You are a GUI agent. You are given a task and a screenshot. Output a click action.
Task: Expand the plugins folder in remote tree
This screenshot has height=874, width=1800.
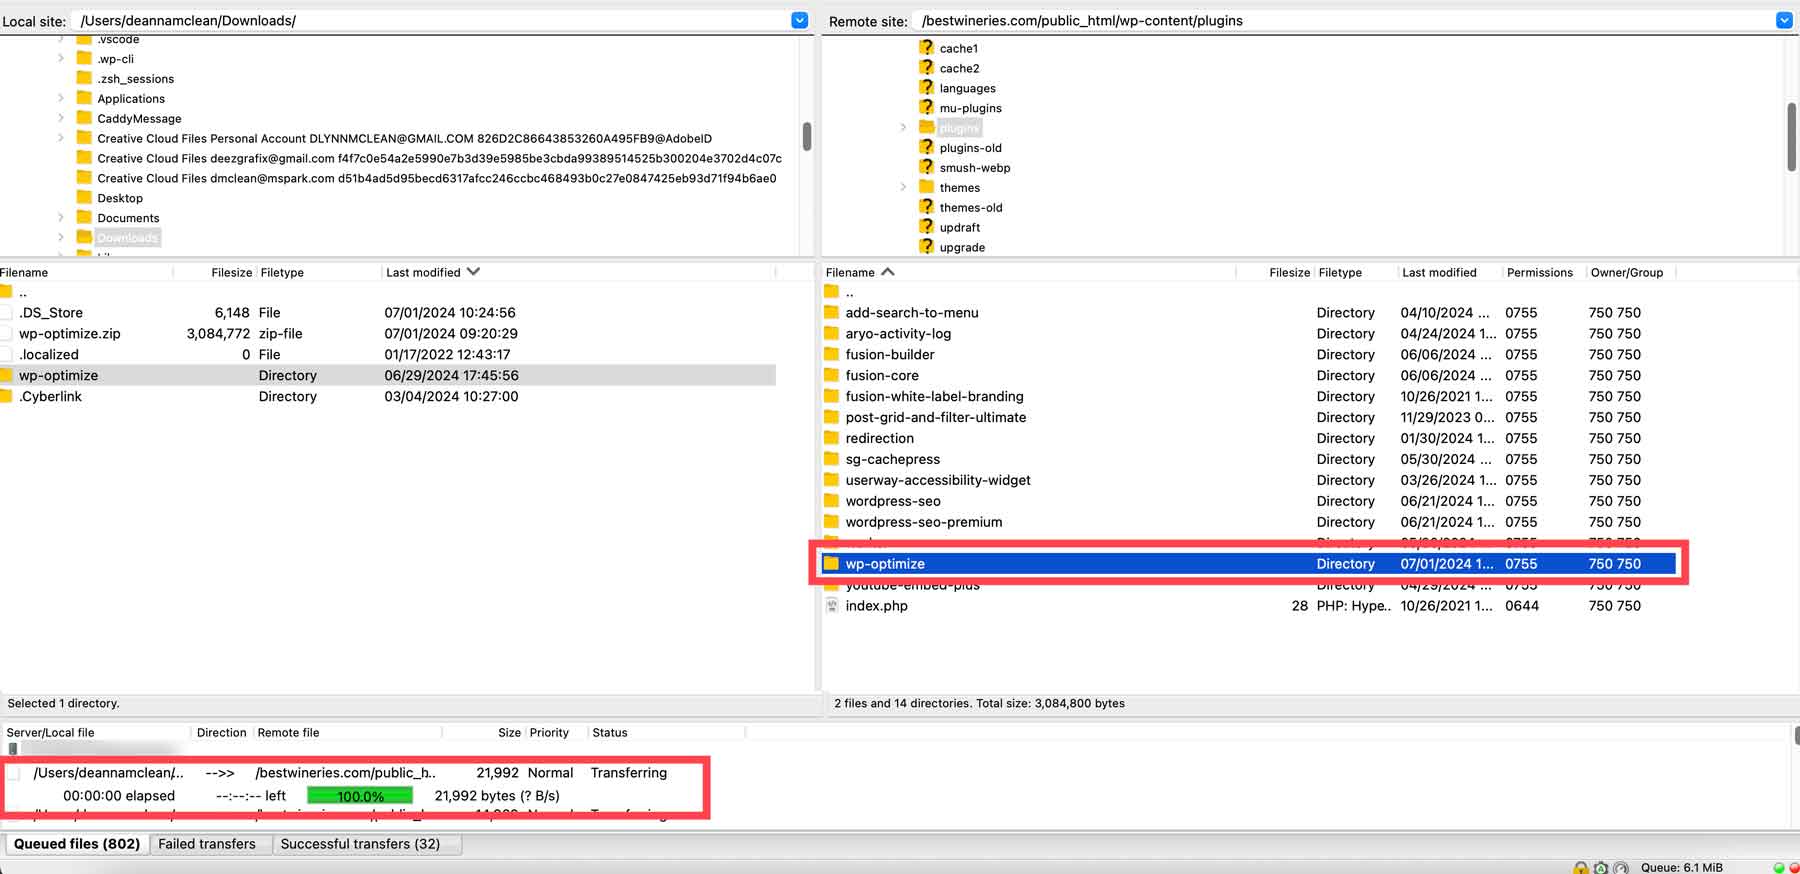tap(903, 127)
